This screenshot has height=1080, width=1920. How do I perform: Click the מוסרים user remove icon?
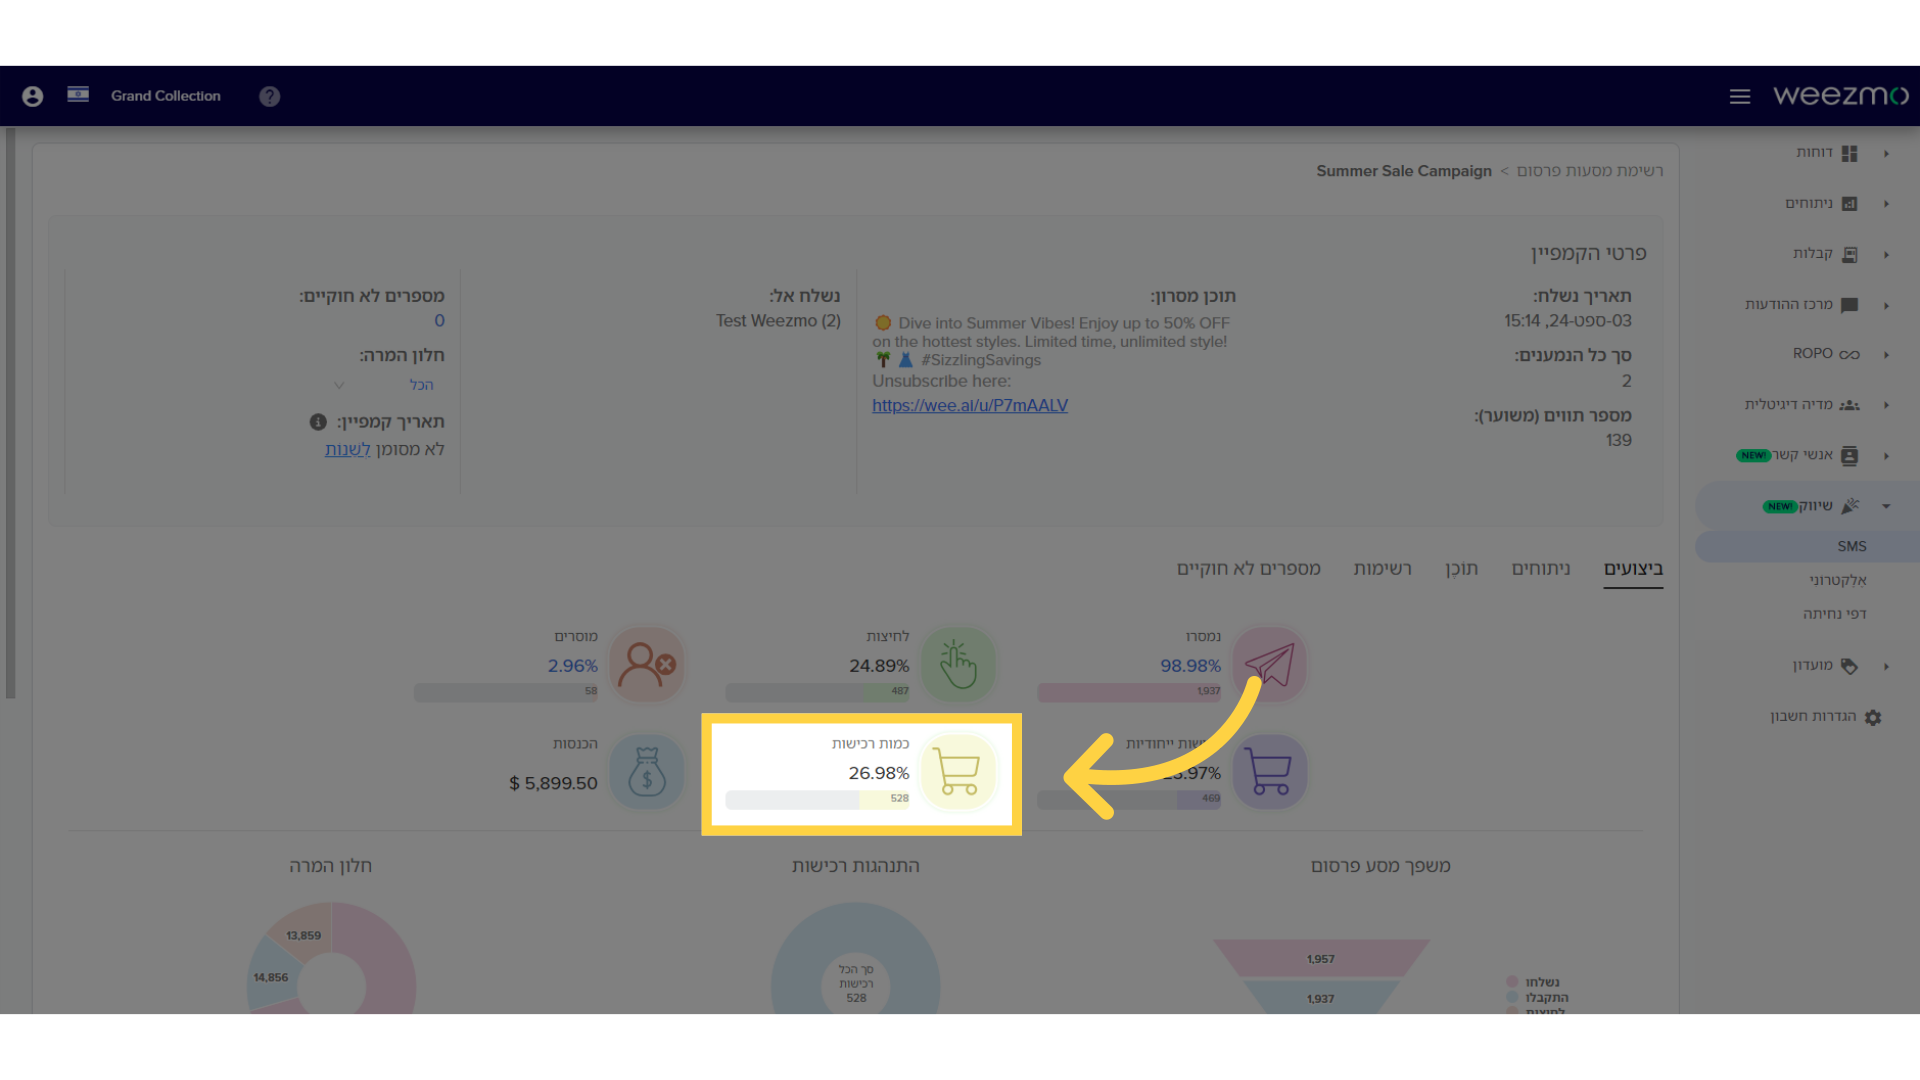(647, 665)
